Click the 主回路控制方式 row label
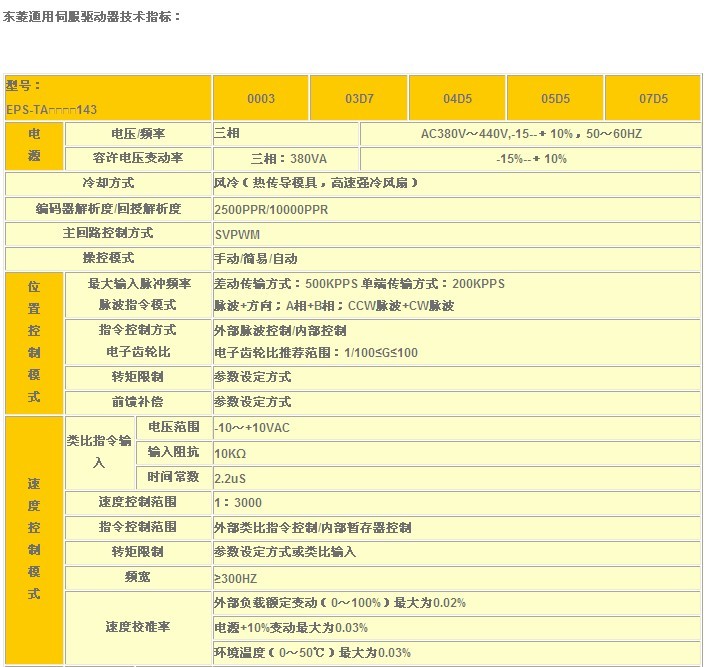The height and width of the screenshot is (667, 706). (108, 233)
